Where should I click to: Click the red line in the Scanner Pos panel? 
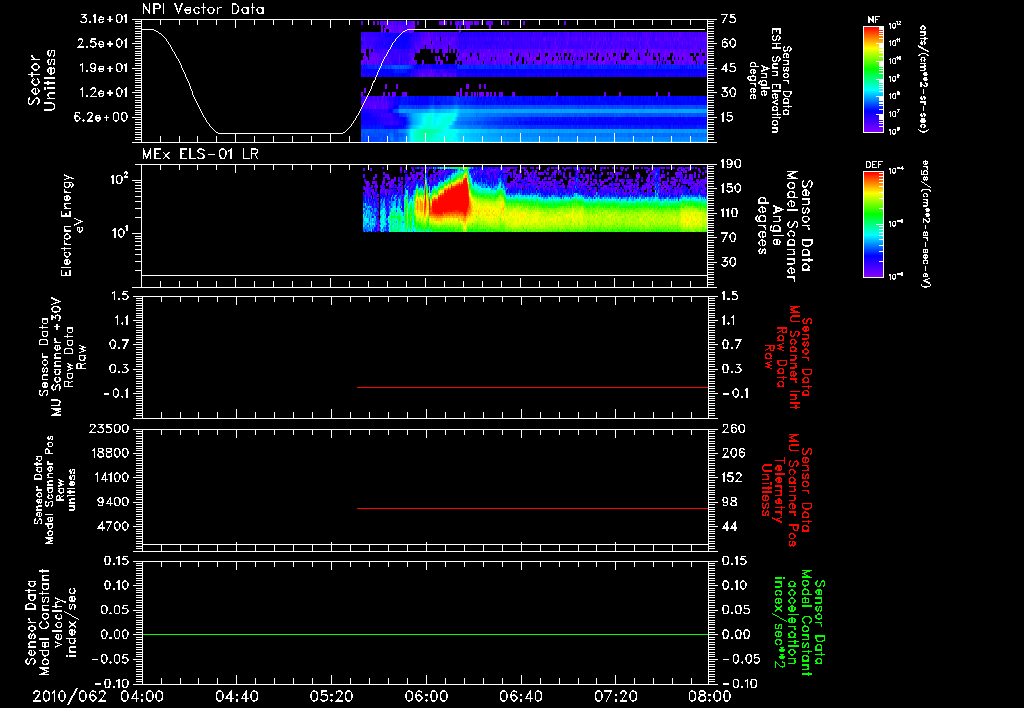532,508
